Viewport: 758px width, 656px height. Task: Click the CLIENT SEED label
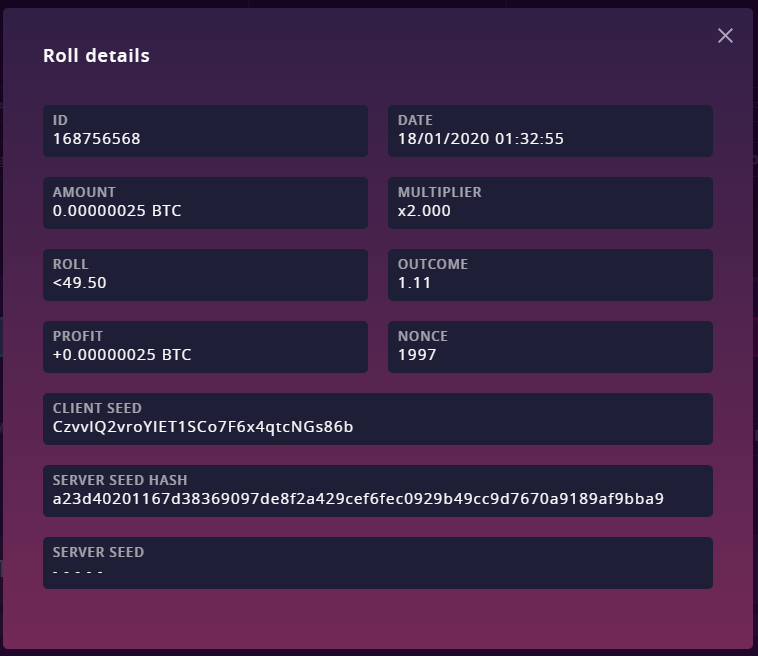coord(97,408)
